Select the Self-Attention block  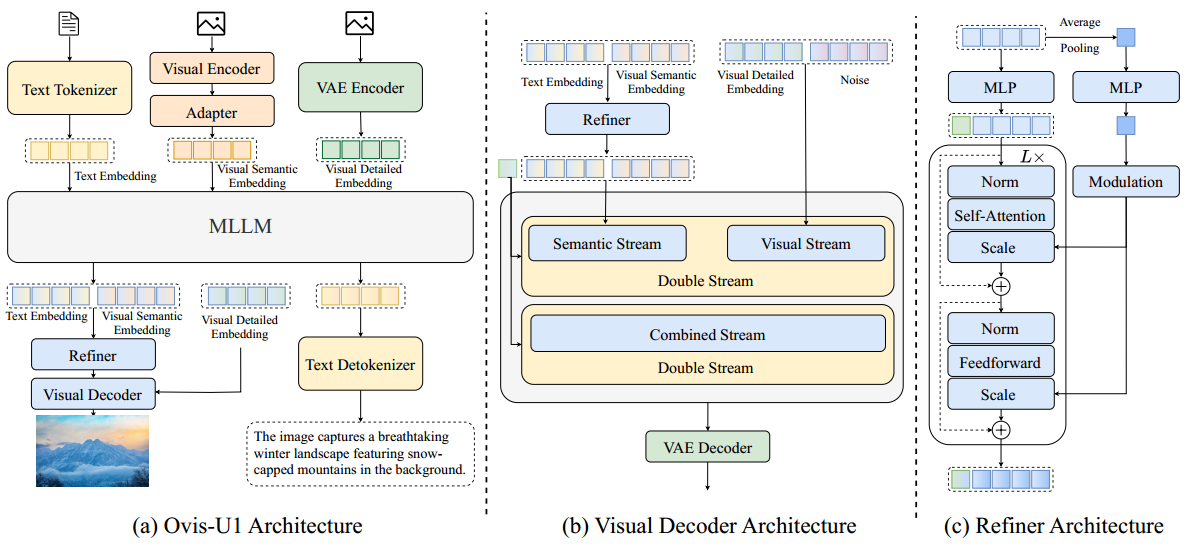pyautogui.click(x=1001, y=216)
